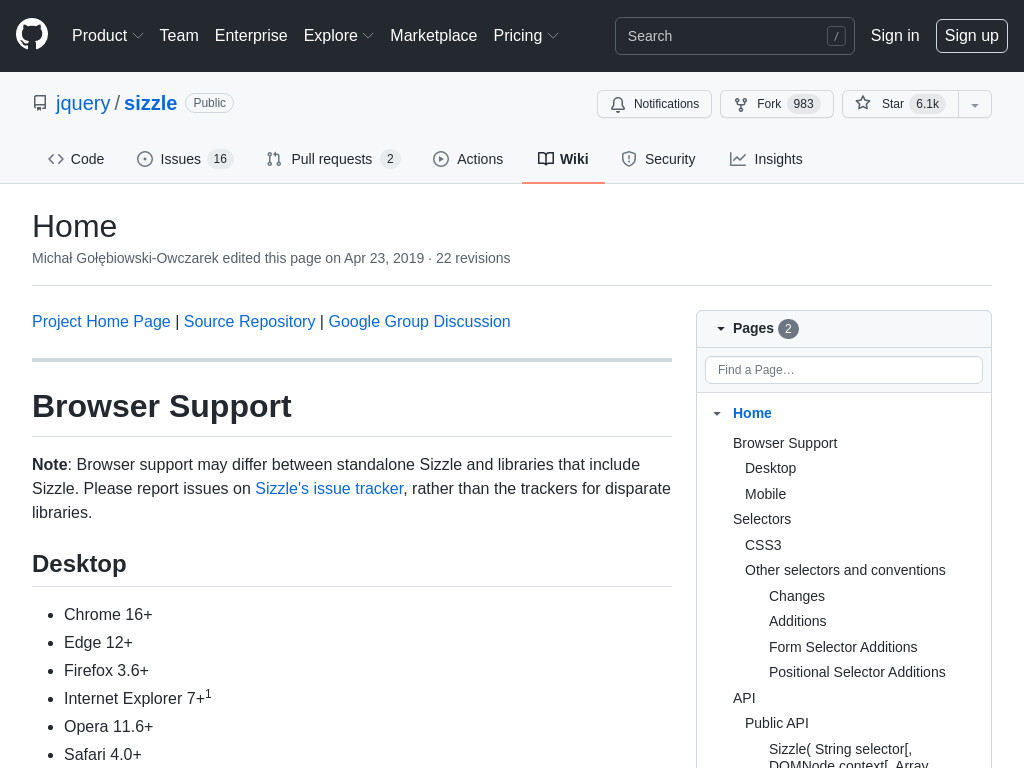Switch to the Actions tab
Image resolution: width=1024 pixels, height=768 pixels.
(468, 159)
